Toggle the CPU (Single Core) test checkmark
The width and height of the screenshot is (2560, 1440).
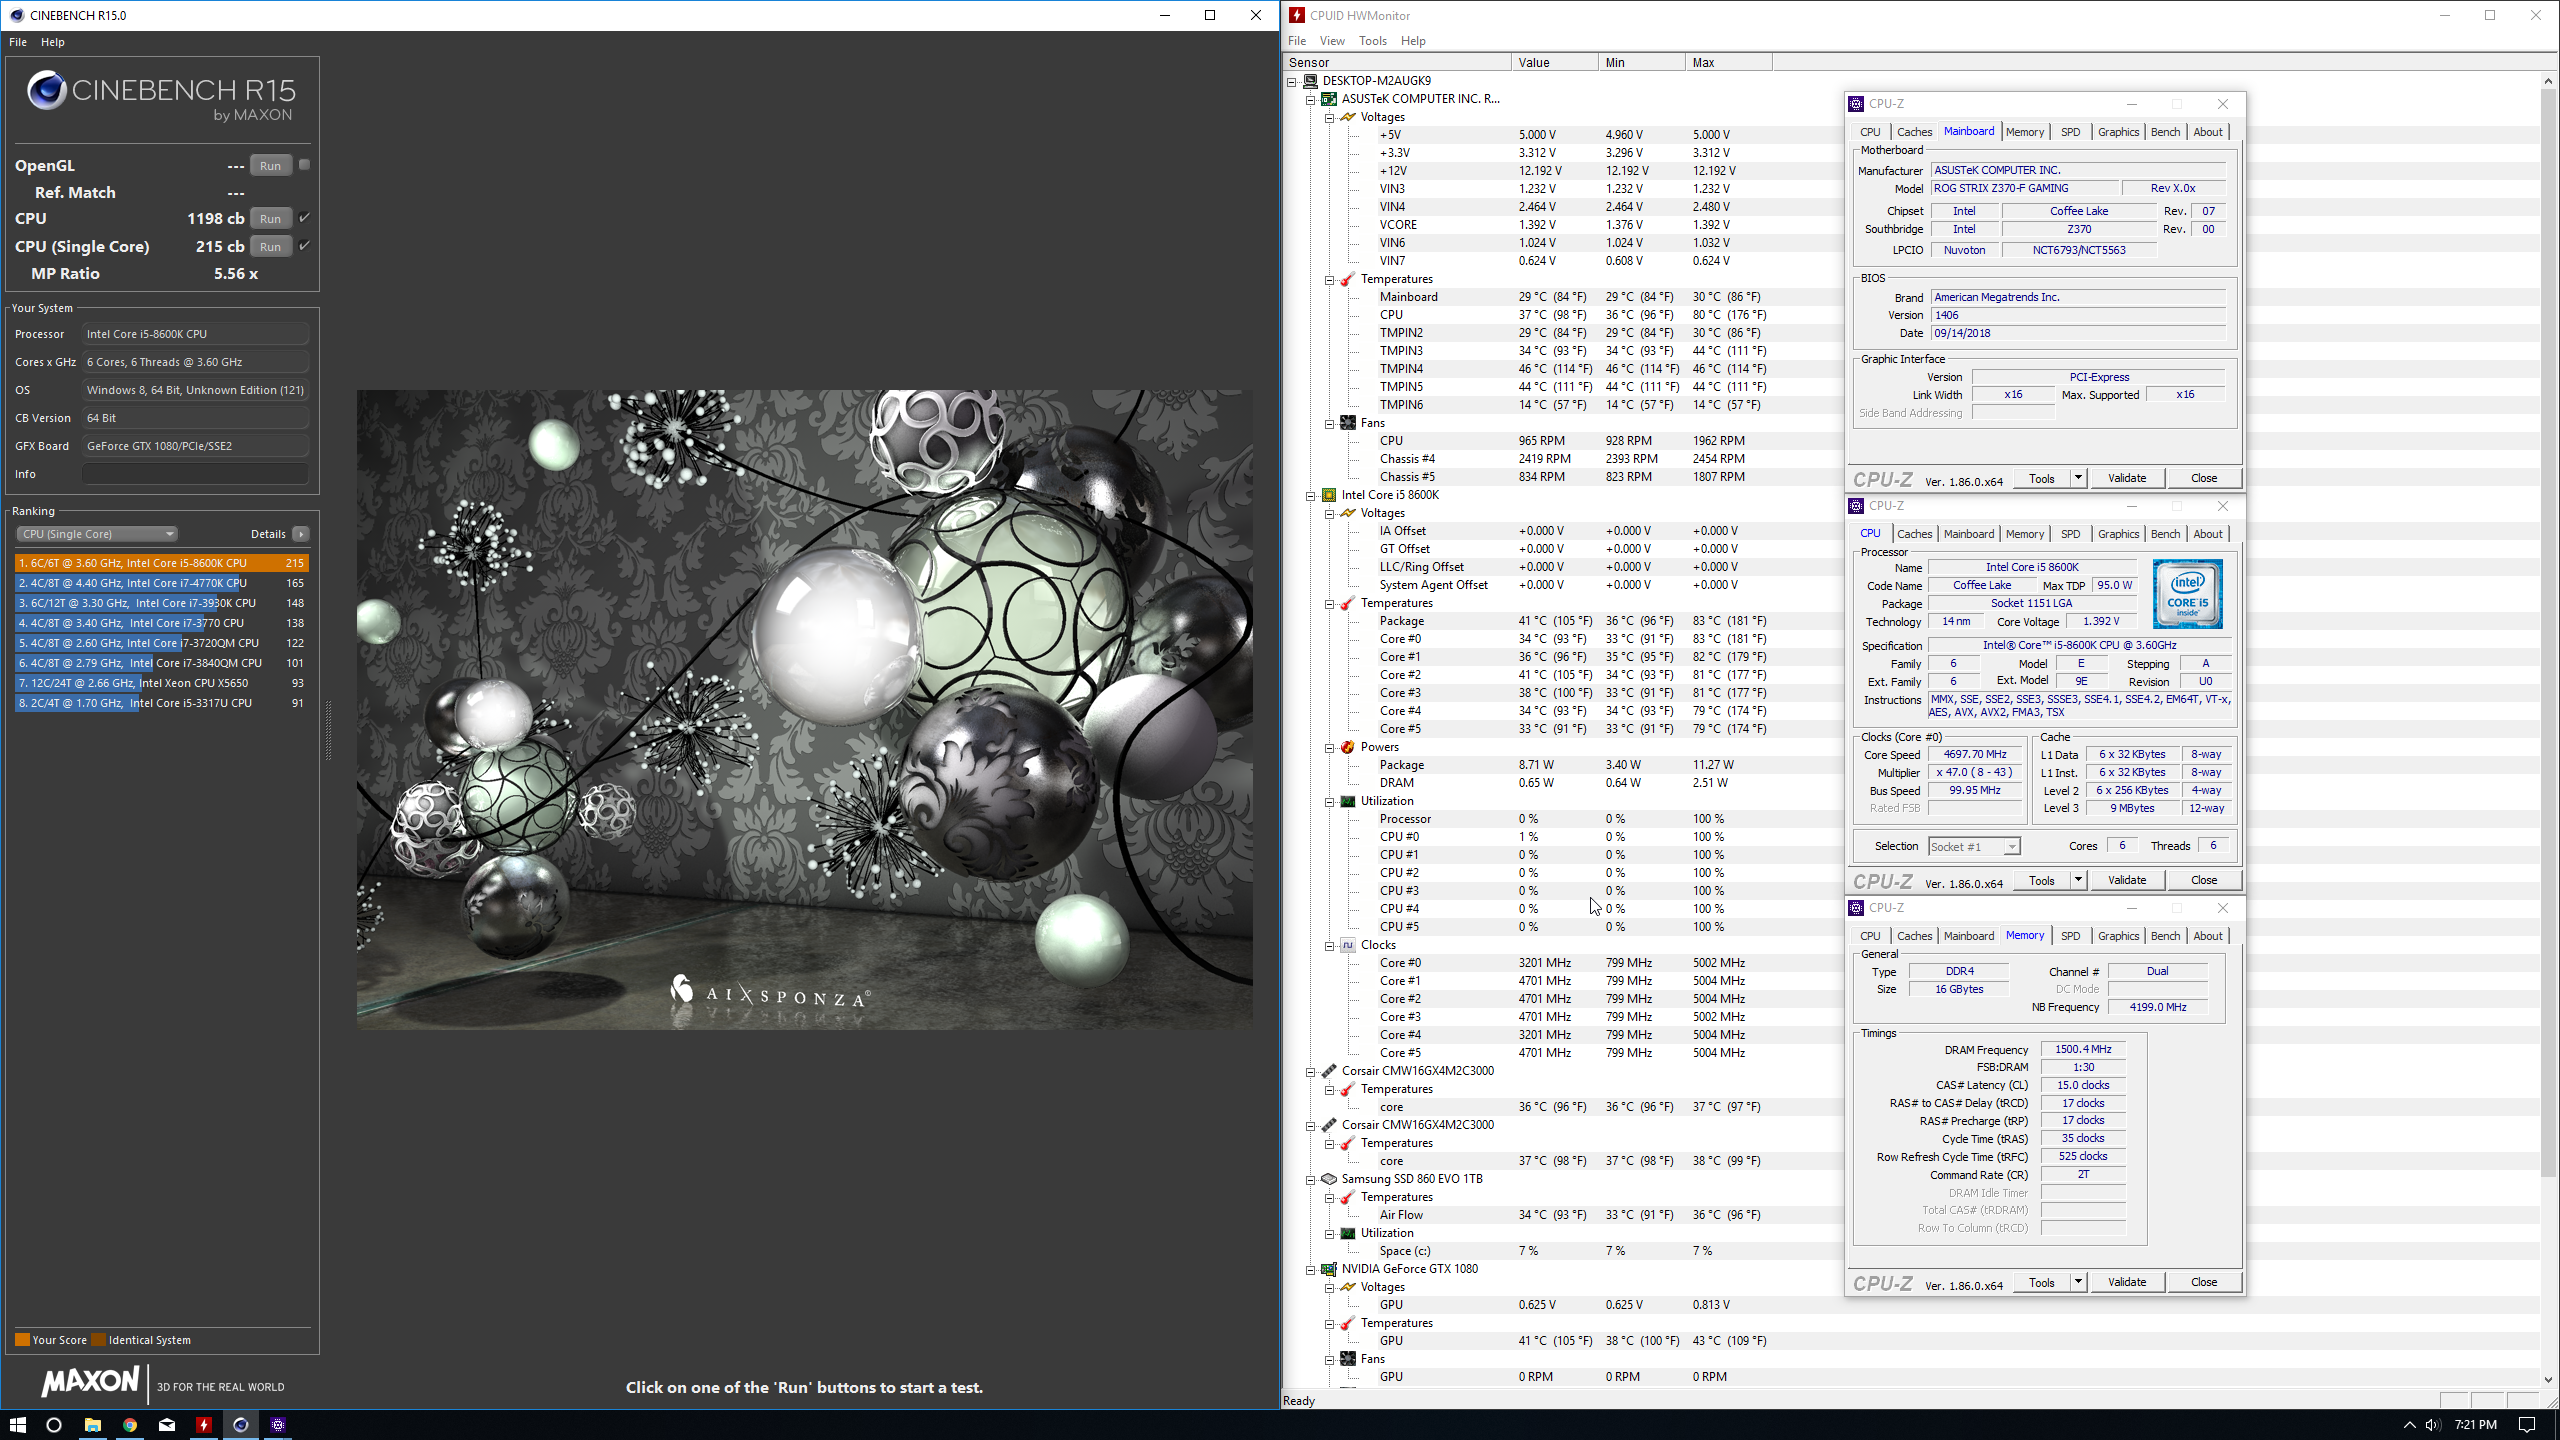[304, 245]
